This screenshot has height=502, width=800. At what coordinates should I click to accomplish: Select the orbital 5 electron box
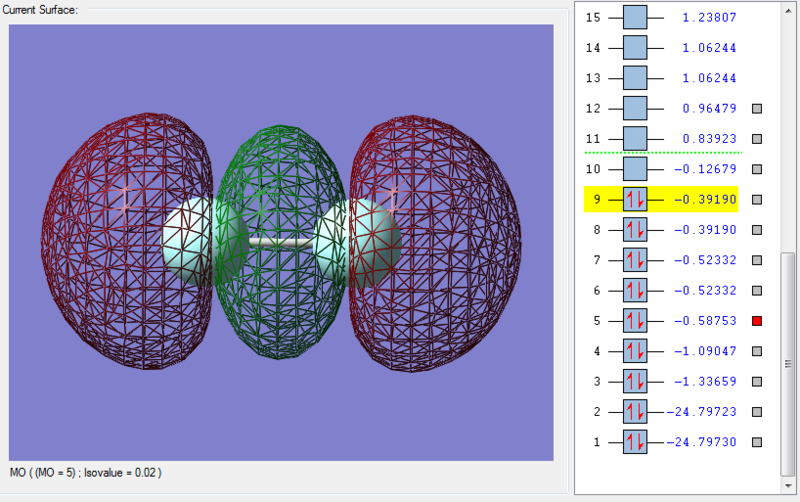pos(635,321)
